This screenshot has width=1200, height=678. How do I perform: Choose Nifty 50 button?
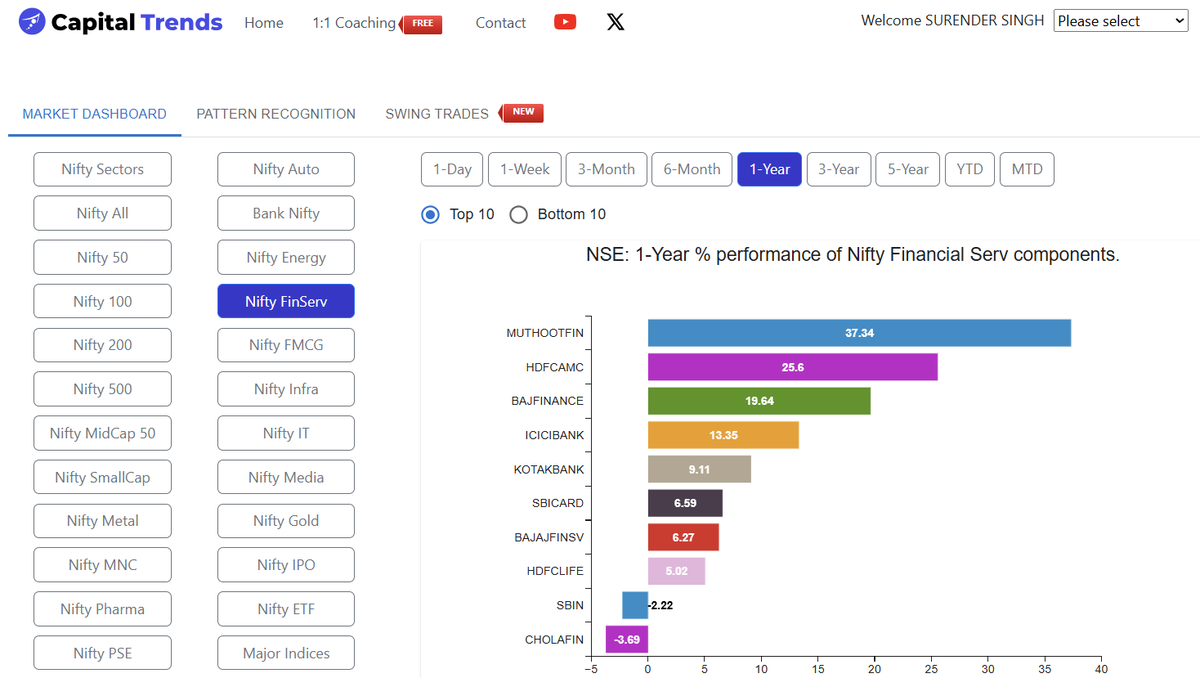click(102, 257)
